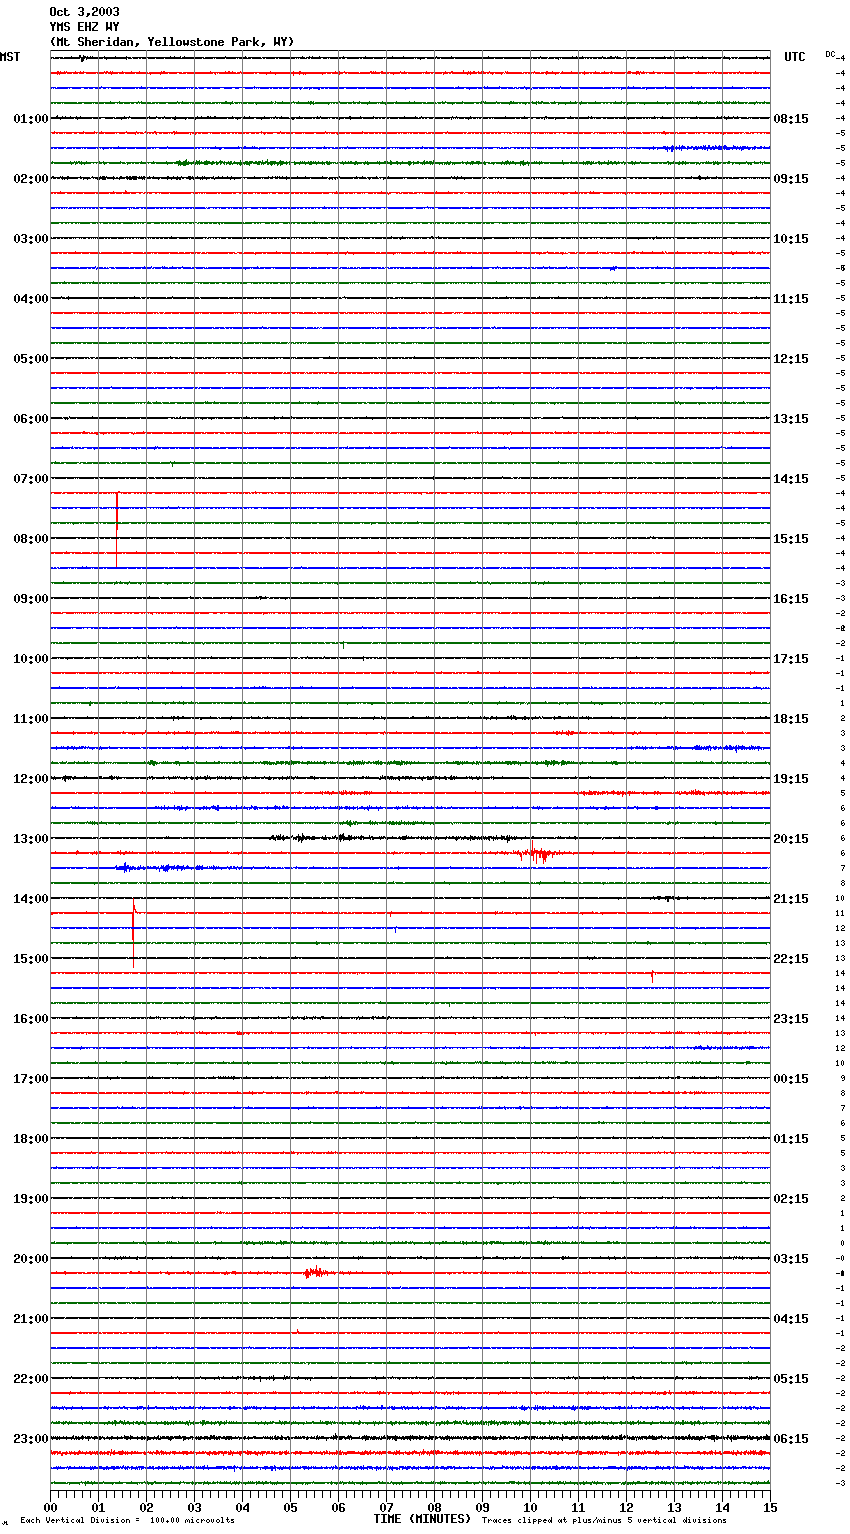
Task: Click the 14:15 UTC time label
Action: click(x=791, y=479)
